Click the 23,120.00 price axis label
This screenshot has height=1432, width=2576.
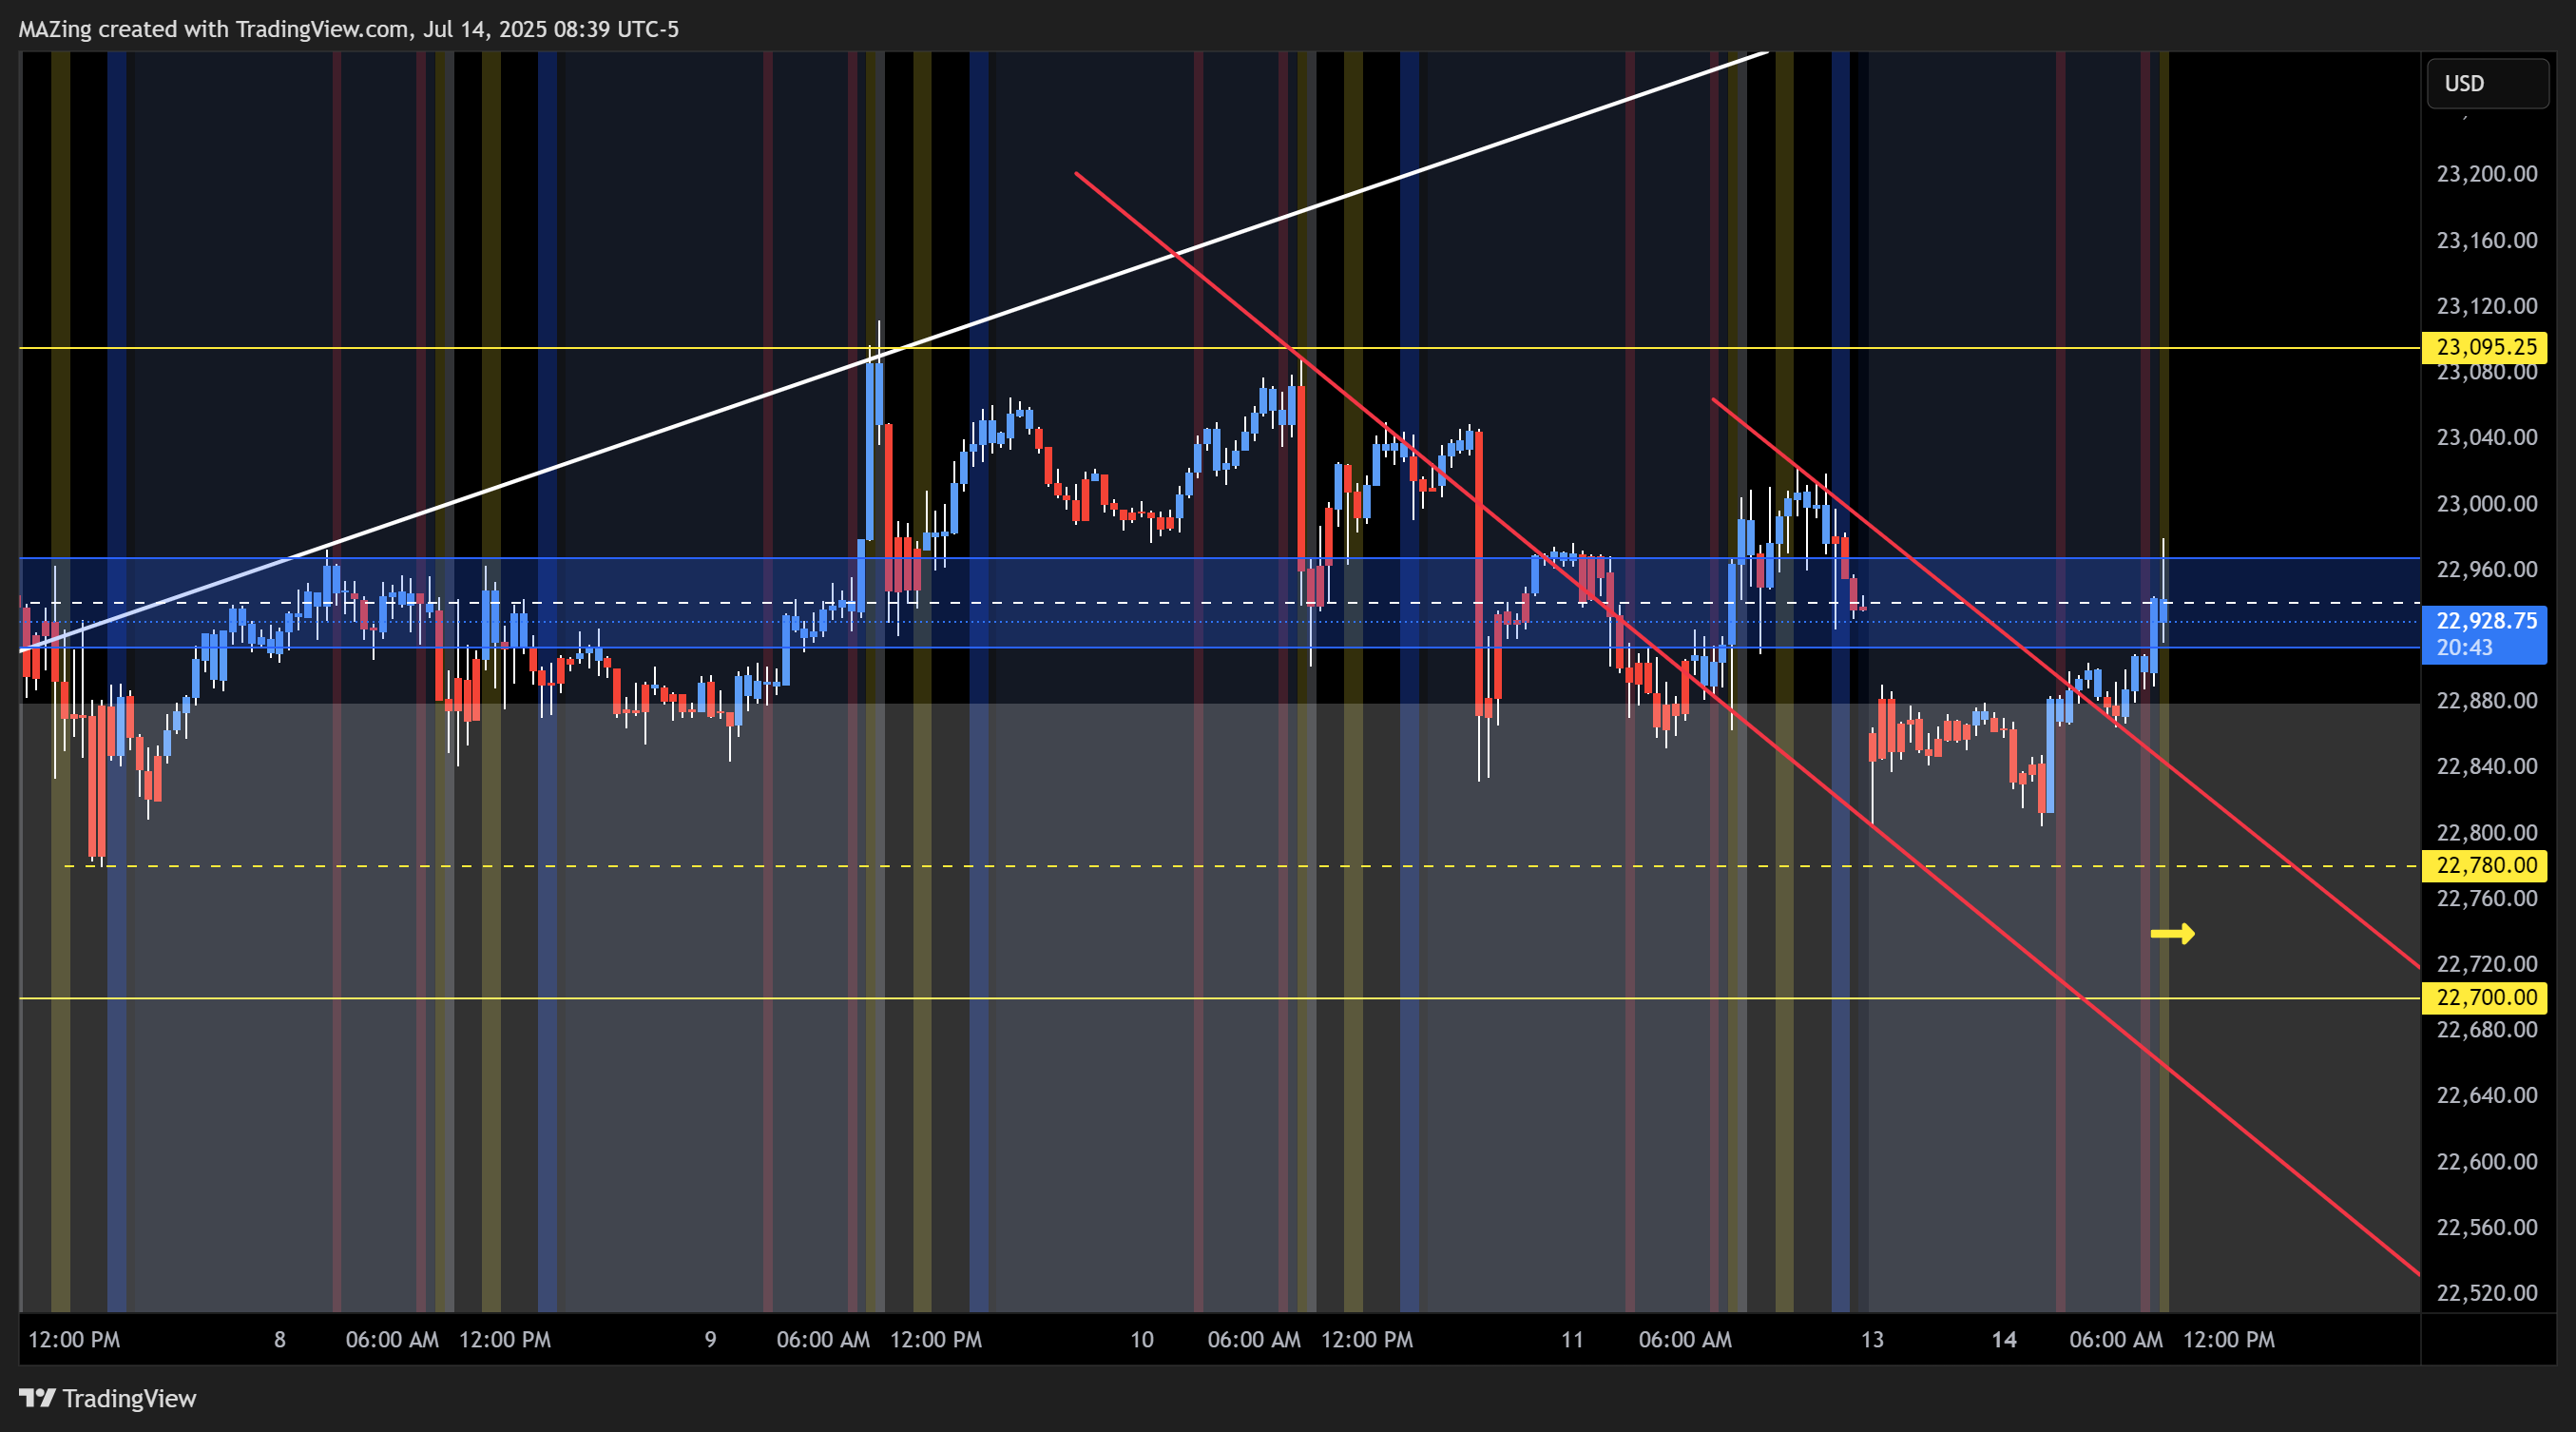tap(2486, 306)
